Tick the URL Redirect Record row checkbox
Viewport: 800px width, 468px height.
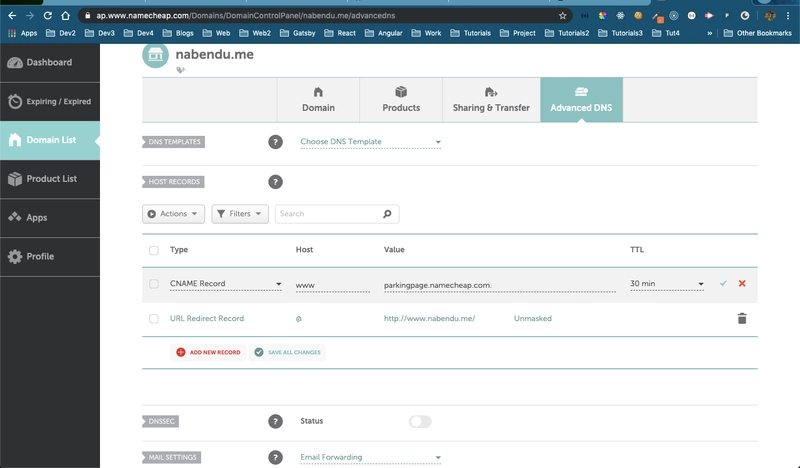pyautogui.click(x=154, y=318)
